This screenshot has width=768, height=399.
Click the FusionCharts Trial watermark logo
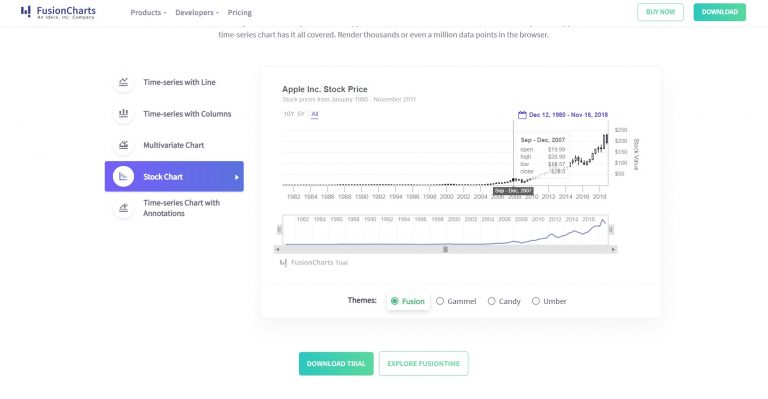pyautogui.click(x=313, y=262)
